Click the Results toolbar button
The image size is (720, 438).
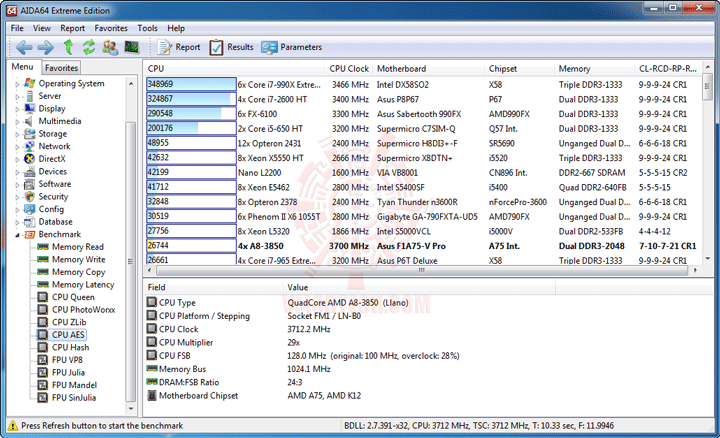tap(231, 47)
